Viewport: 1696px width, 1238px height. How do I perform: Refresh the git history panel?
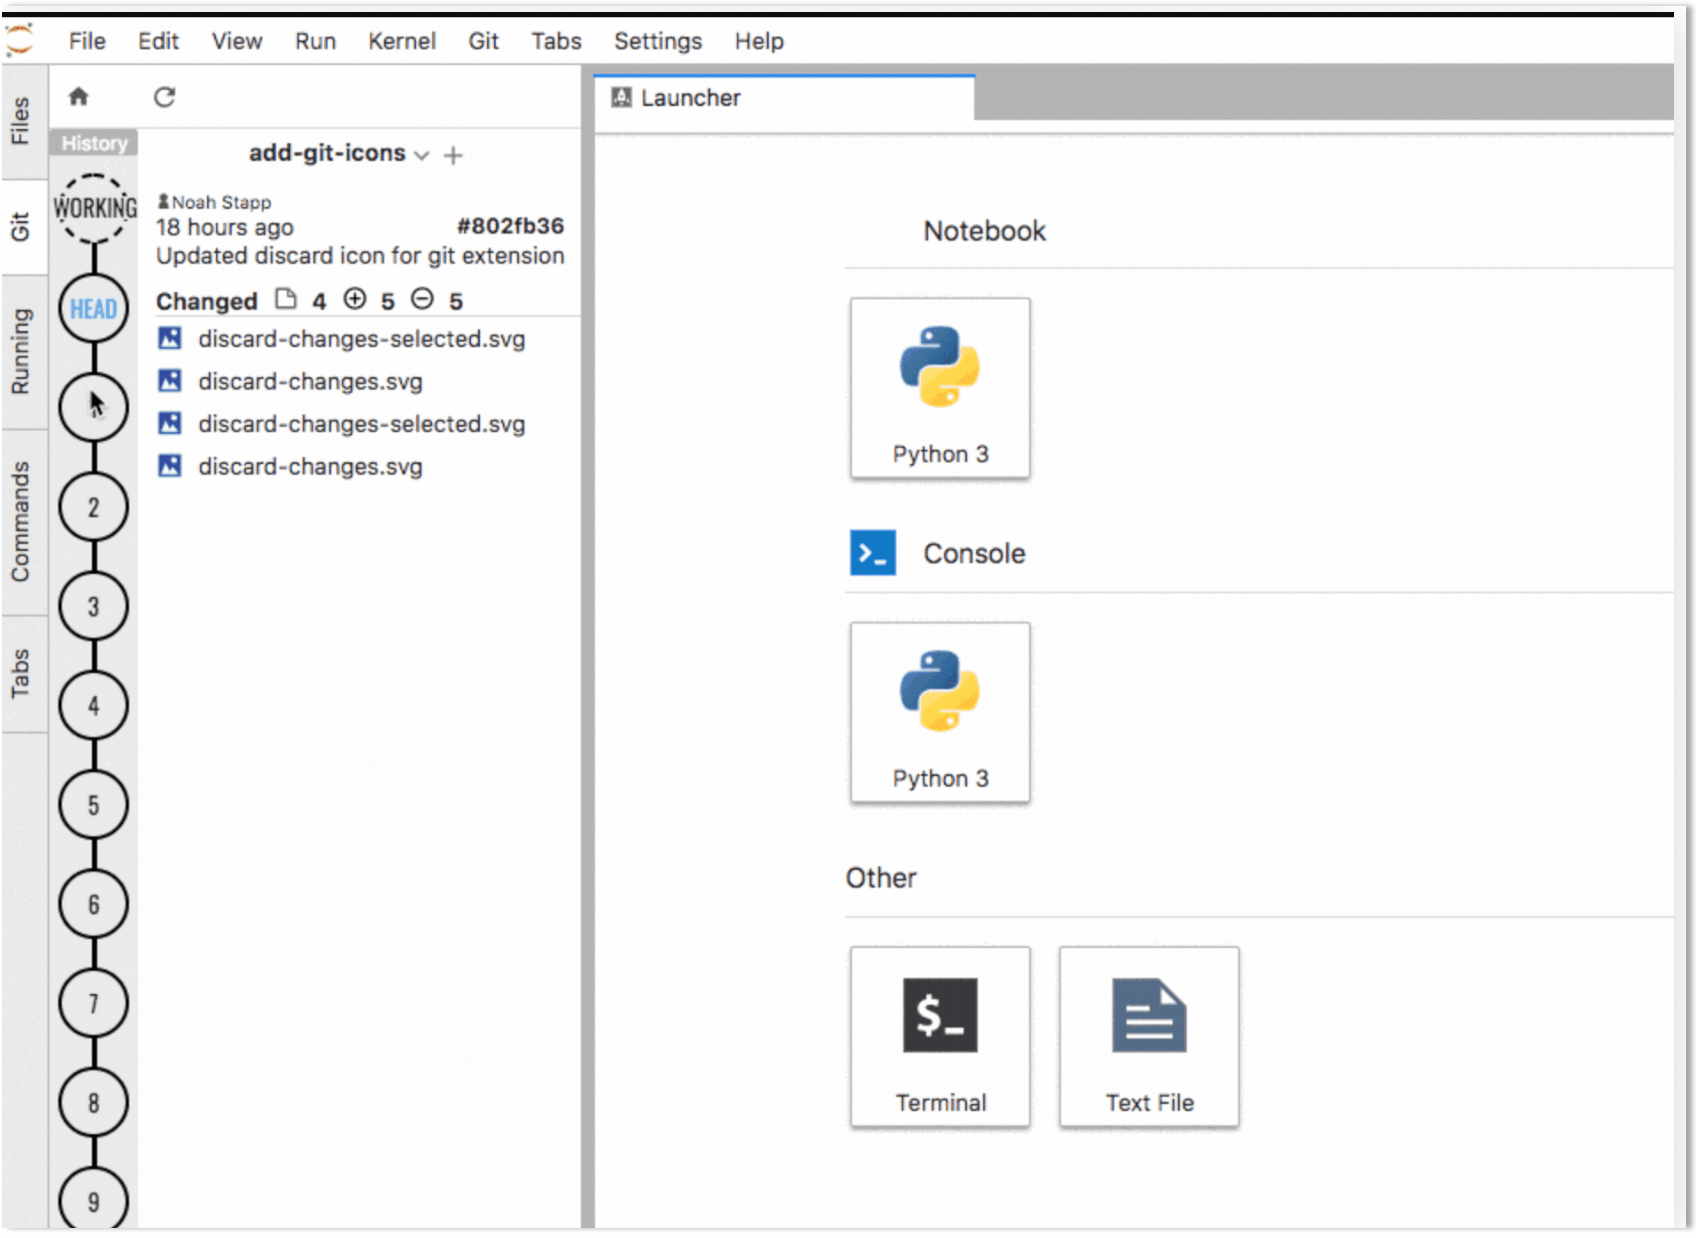click(x=164, y=97)
